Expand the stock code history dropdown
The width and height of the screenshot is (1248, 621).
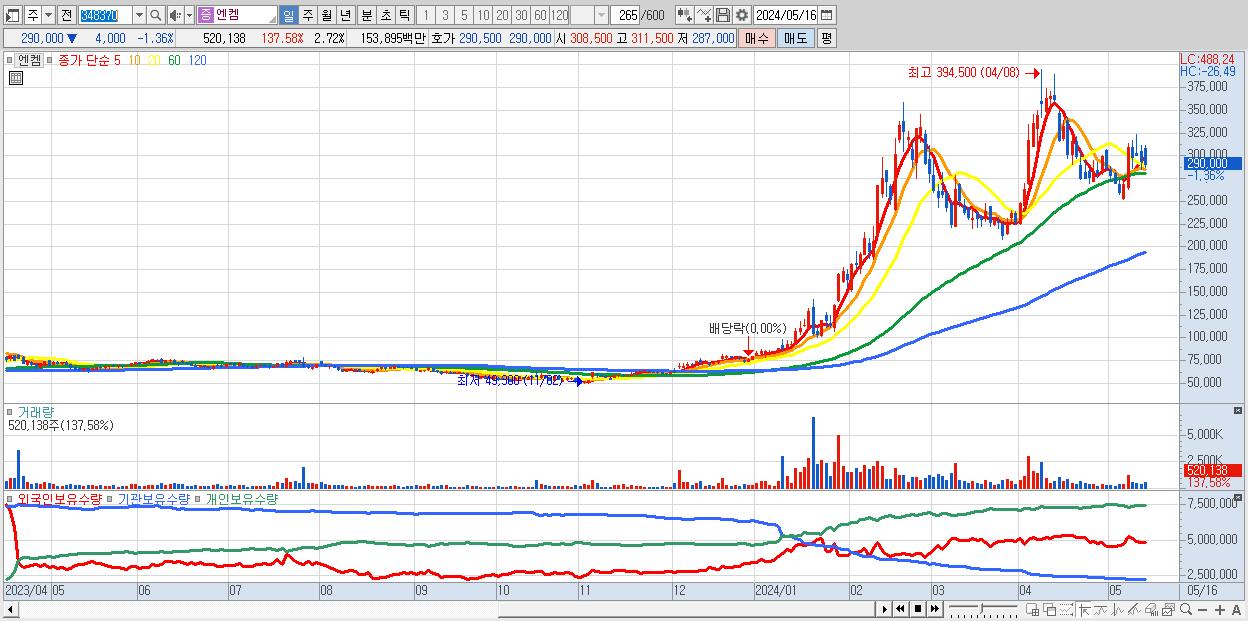139,15
